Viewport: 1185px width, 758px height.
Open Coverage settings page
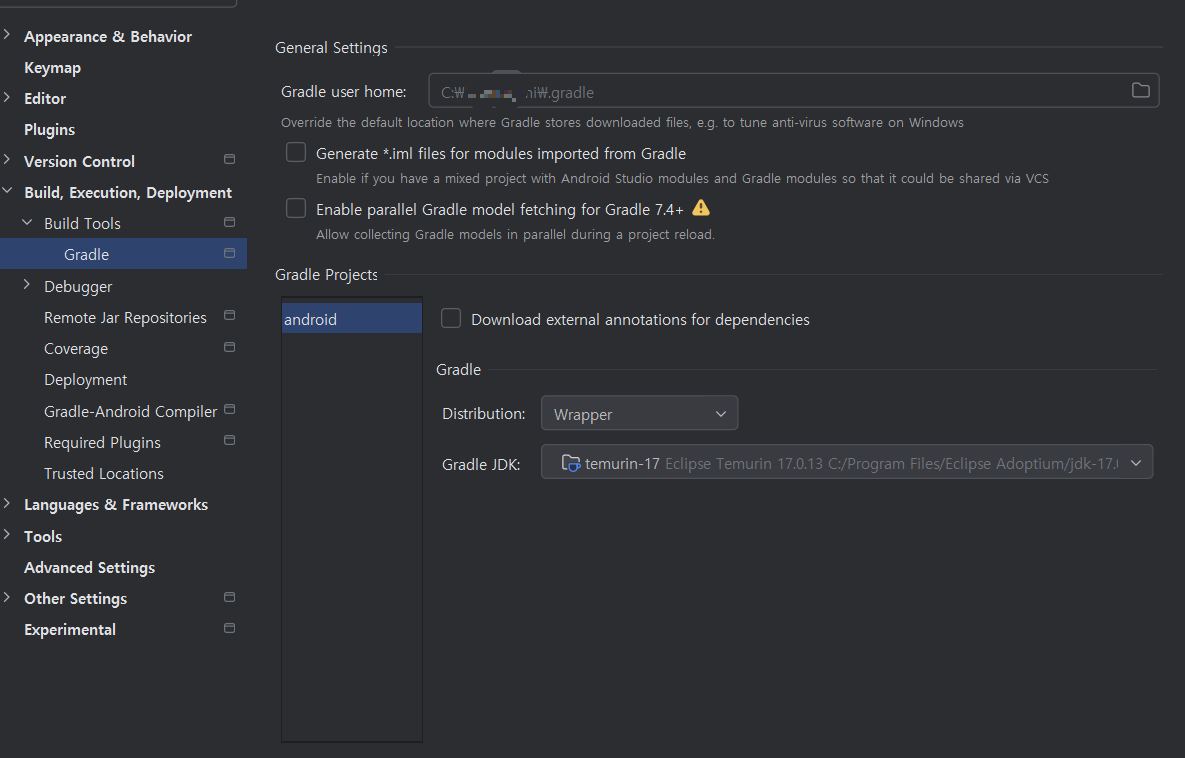76,348
